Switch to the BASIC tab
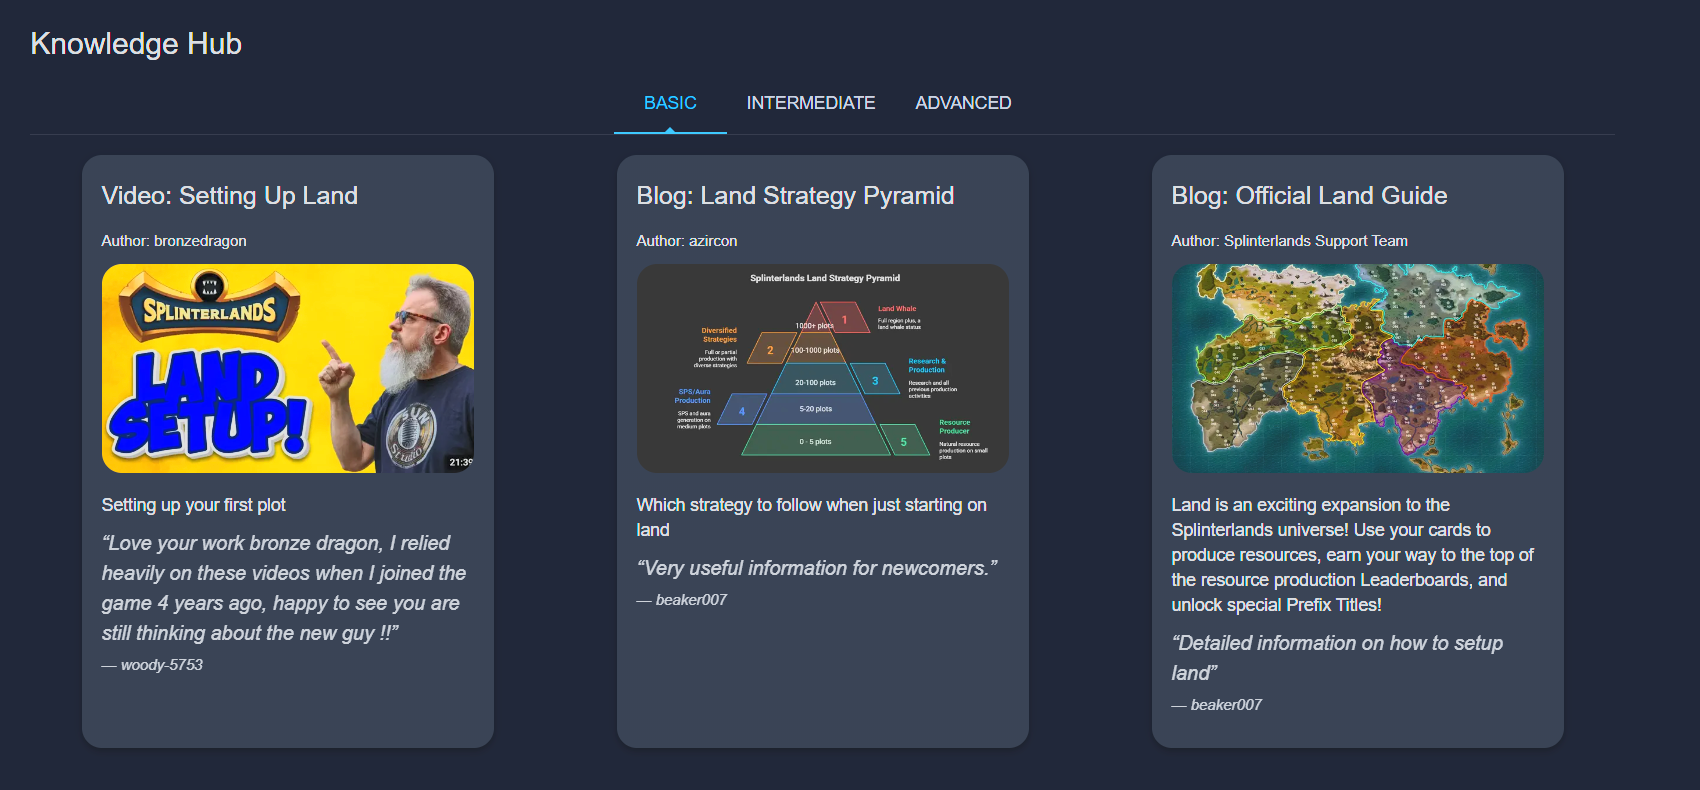 (670, 103)
